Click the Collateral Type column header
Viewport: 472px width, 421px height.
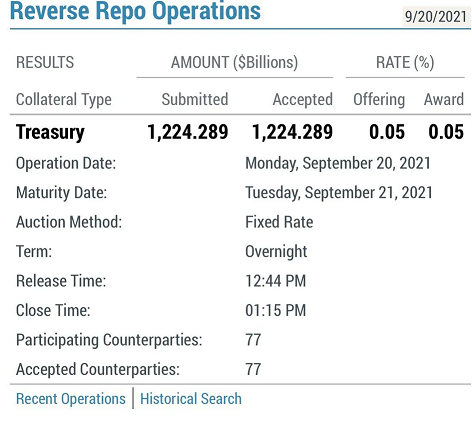click(64, 99)
